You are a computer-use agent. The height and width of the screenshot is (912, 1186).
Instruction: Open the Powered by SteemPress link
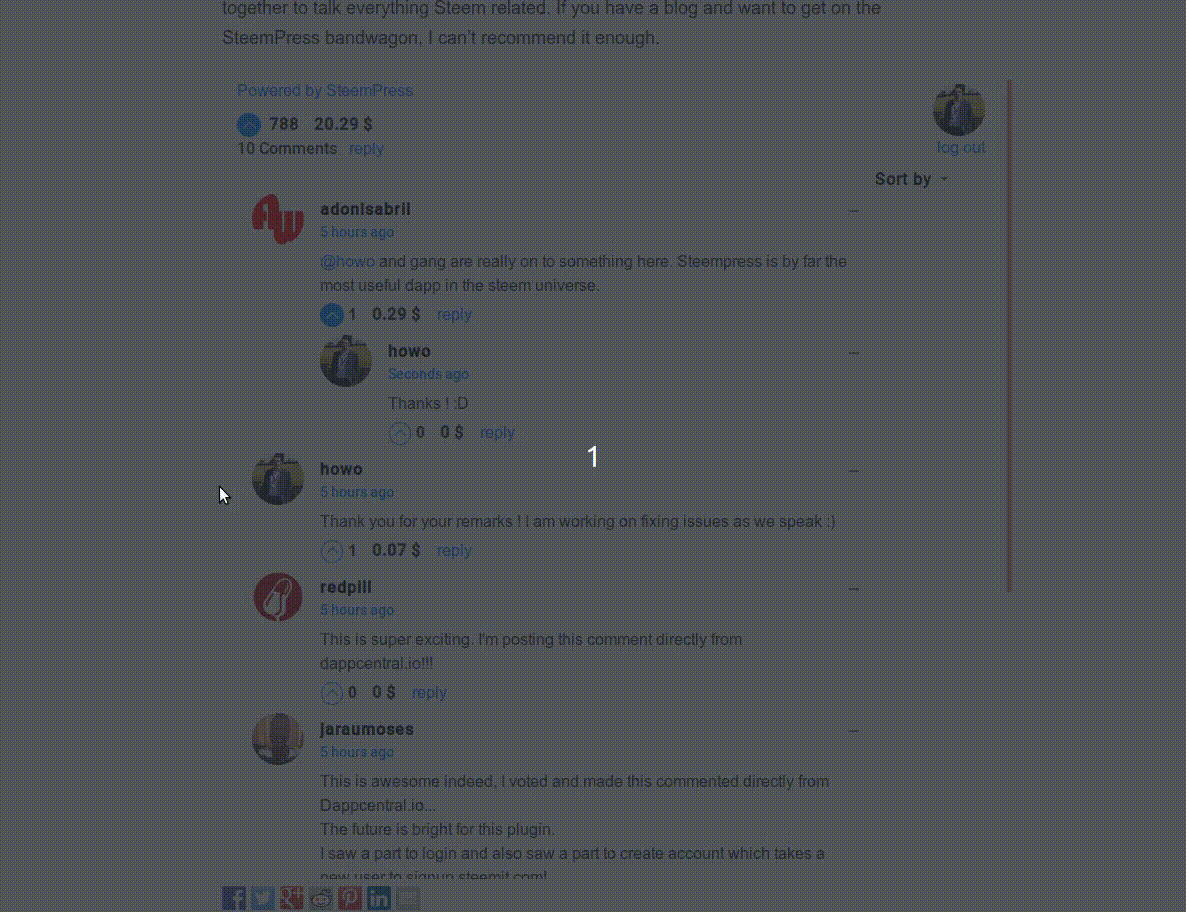tap(324, 91)
